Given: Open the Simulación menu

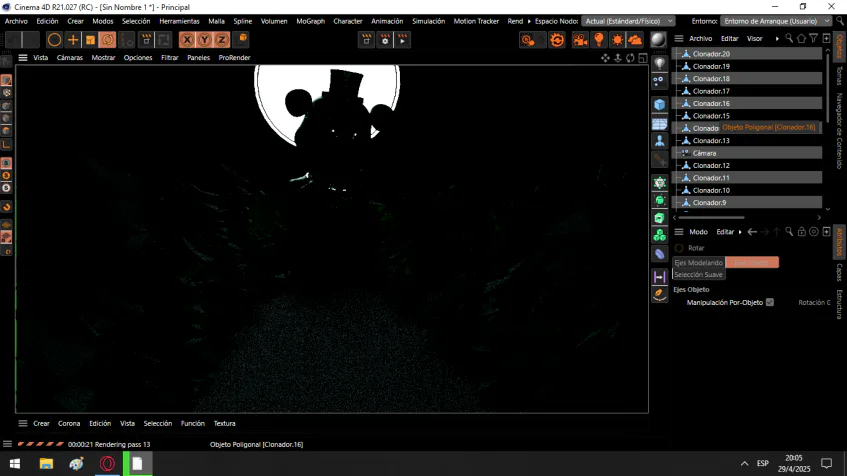Looking at the screenshot, I should pyautogui.click(x=428, y=21).
